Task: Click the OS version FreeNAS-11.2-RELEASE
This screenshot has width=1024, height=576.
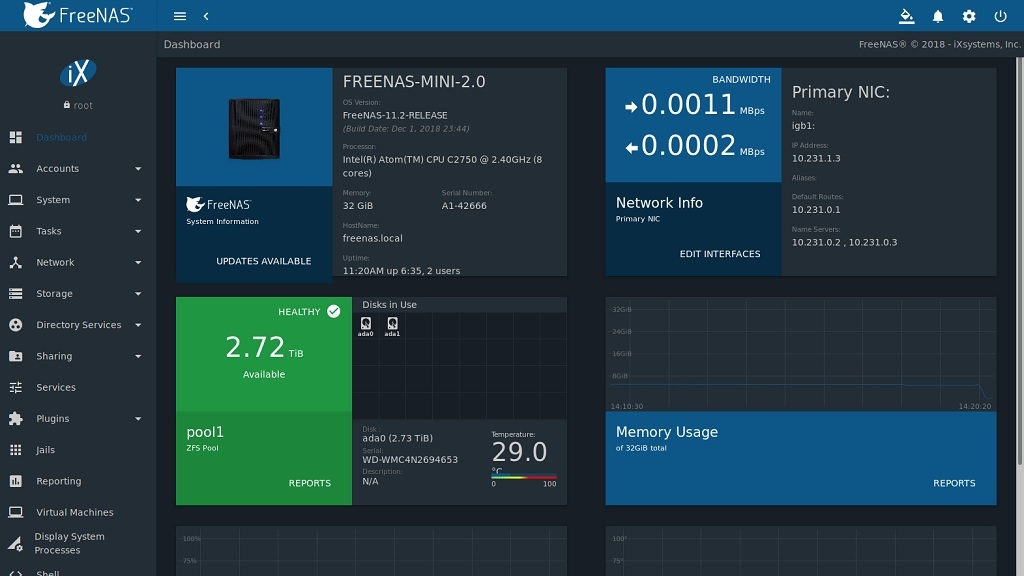Action: tap(395, 116)
